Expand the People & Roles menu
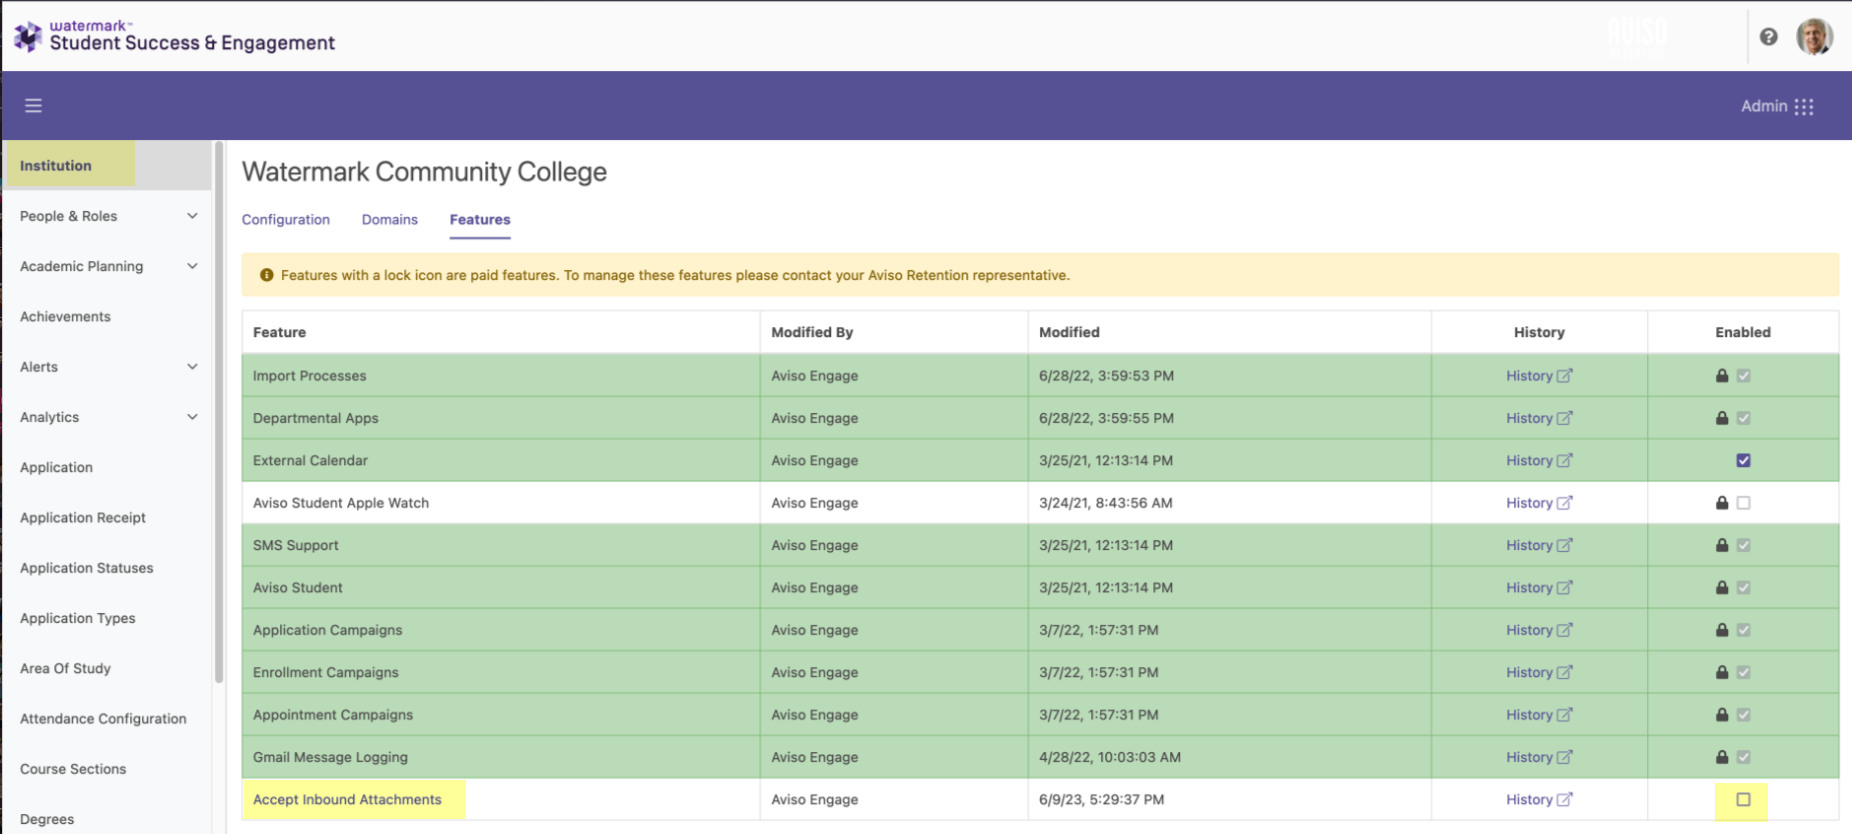This screenshot has height=834, width=1852. tap(108, 216)
